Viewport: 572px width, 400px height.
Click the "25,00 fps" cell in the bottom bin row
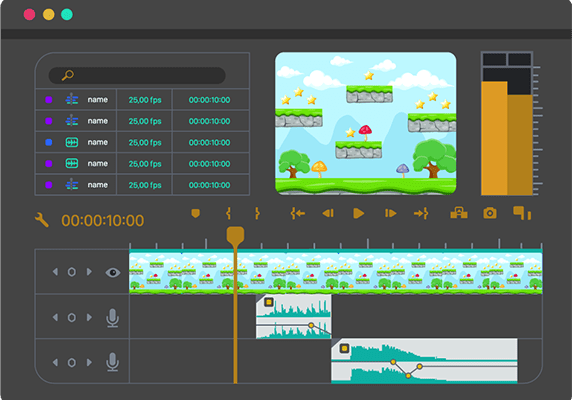[x=145, y=185]
